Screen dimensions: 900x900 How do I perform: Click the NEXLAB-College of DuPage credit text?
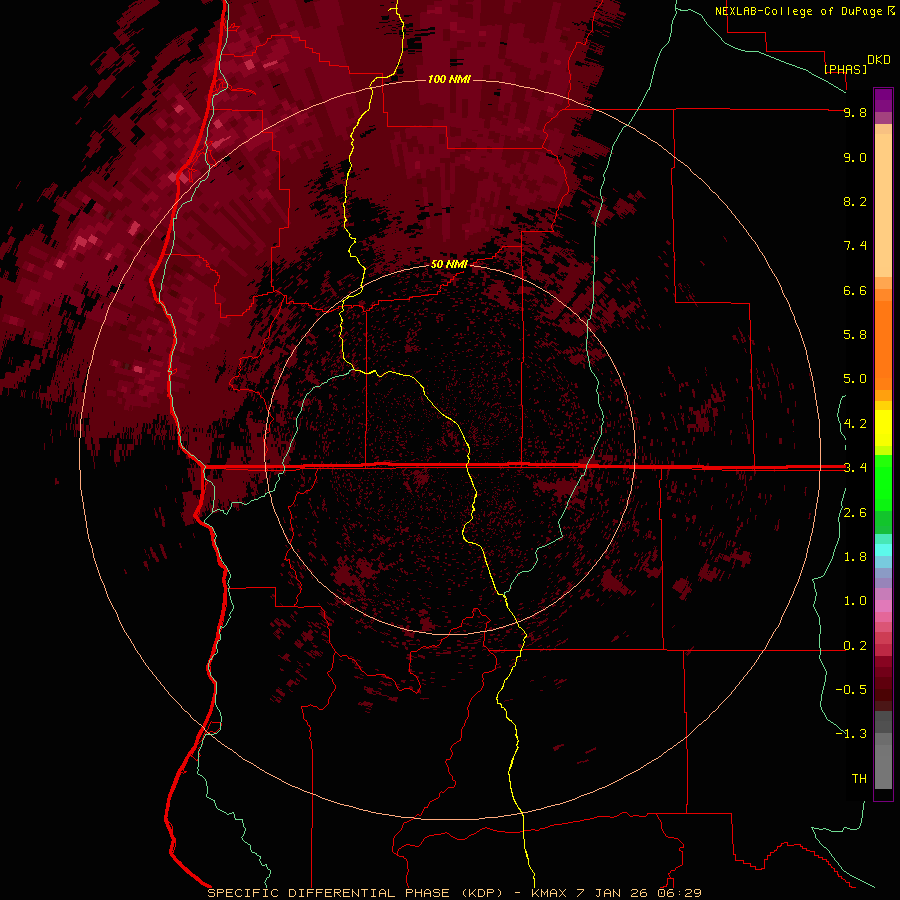[798, 11]
